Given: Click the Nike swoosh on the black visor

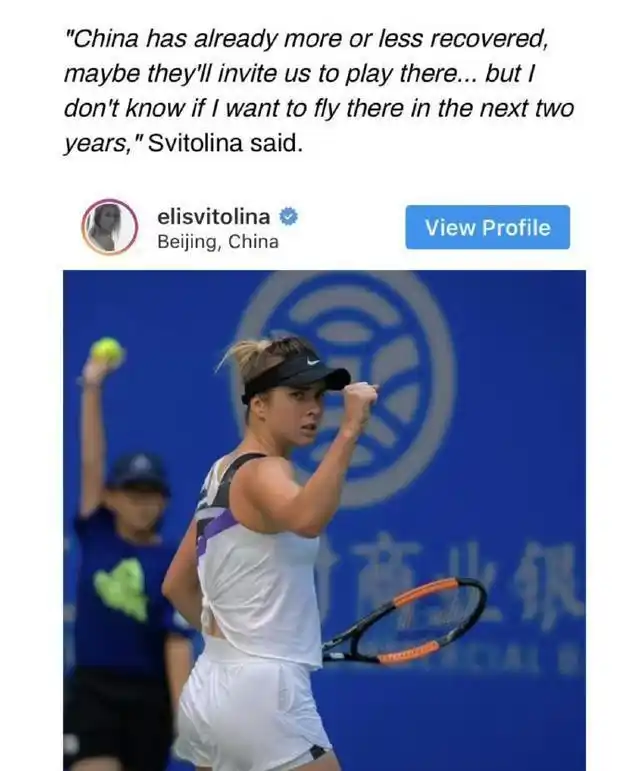Looking at the screenshot, I should point(313,361).
